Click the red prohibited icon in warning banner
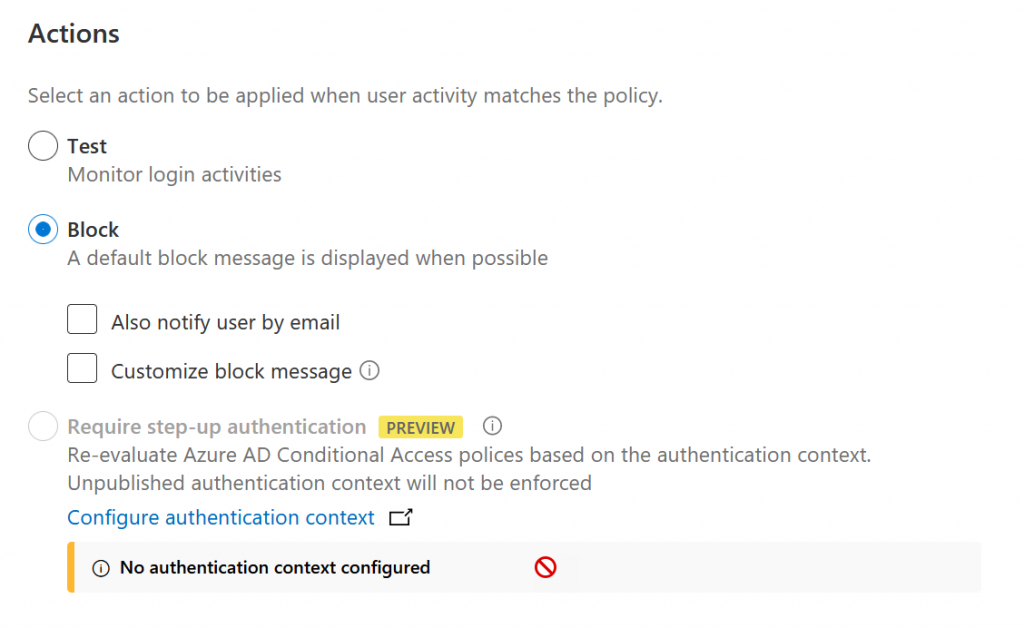1024x628 pixels. point(545,567)
